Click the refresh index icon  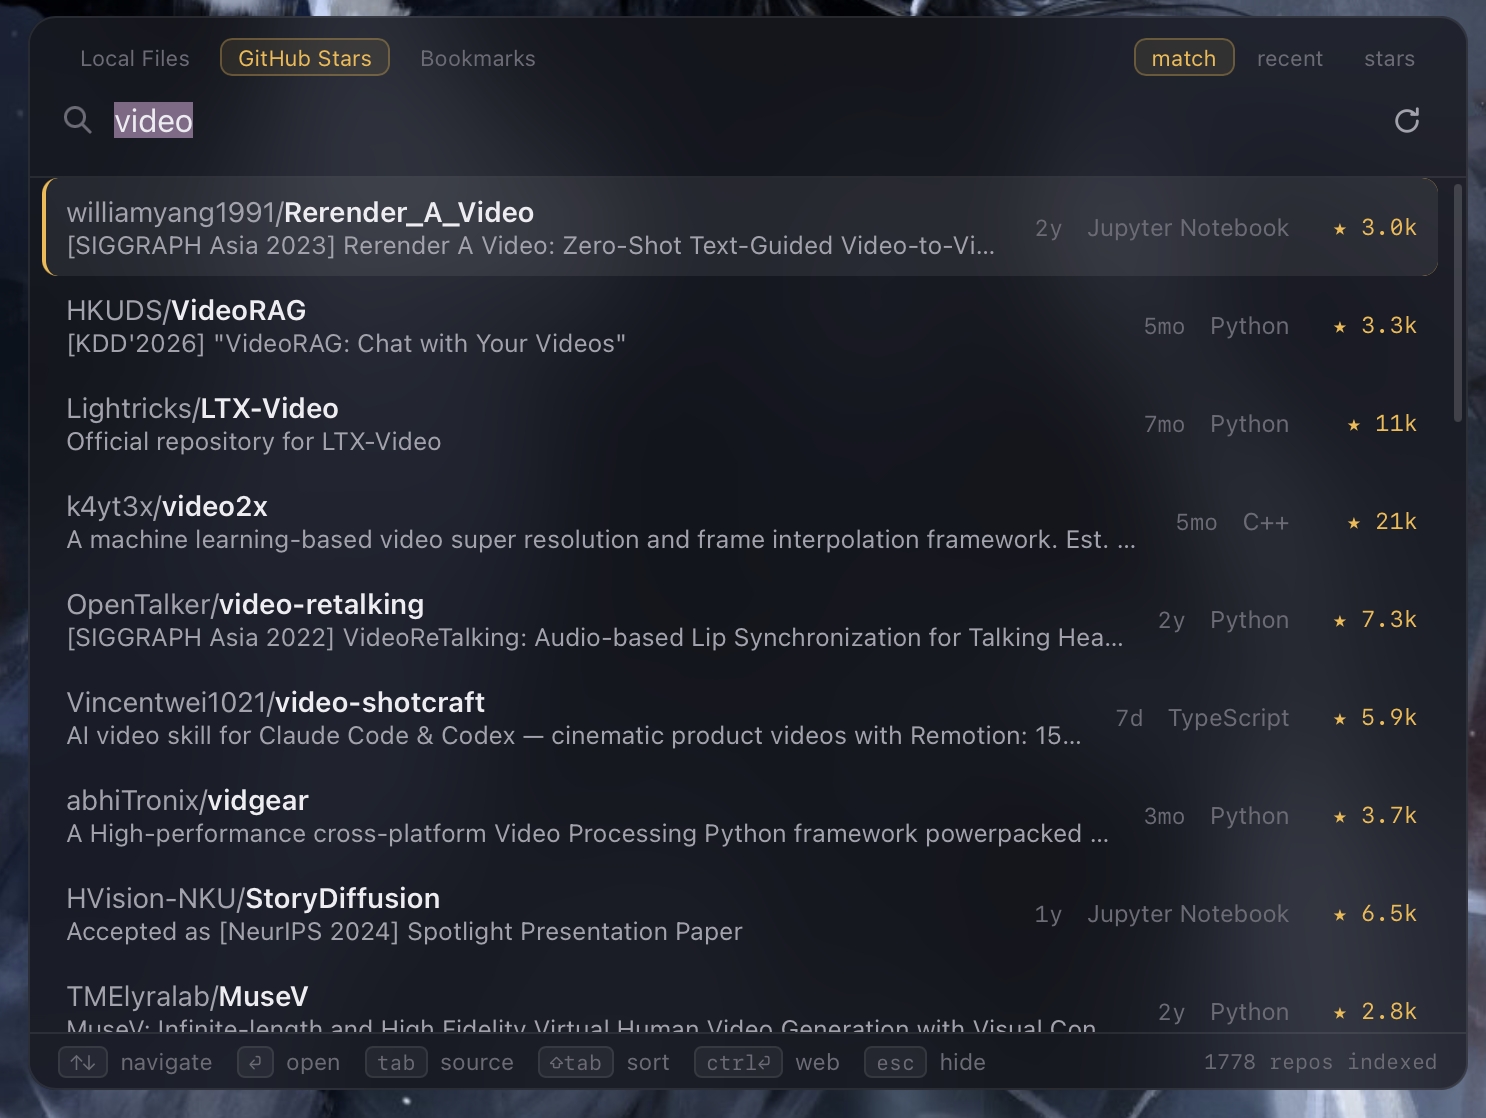[1407, 120]
